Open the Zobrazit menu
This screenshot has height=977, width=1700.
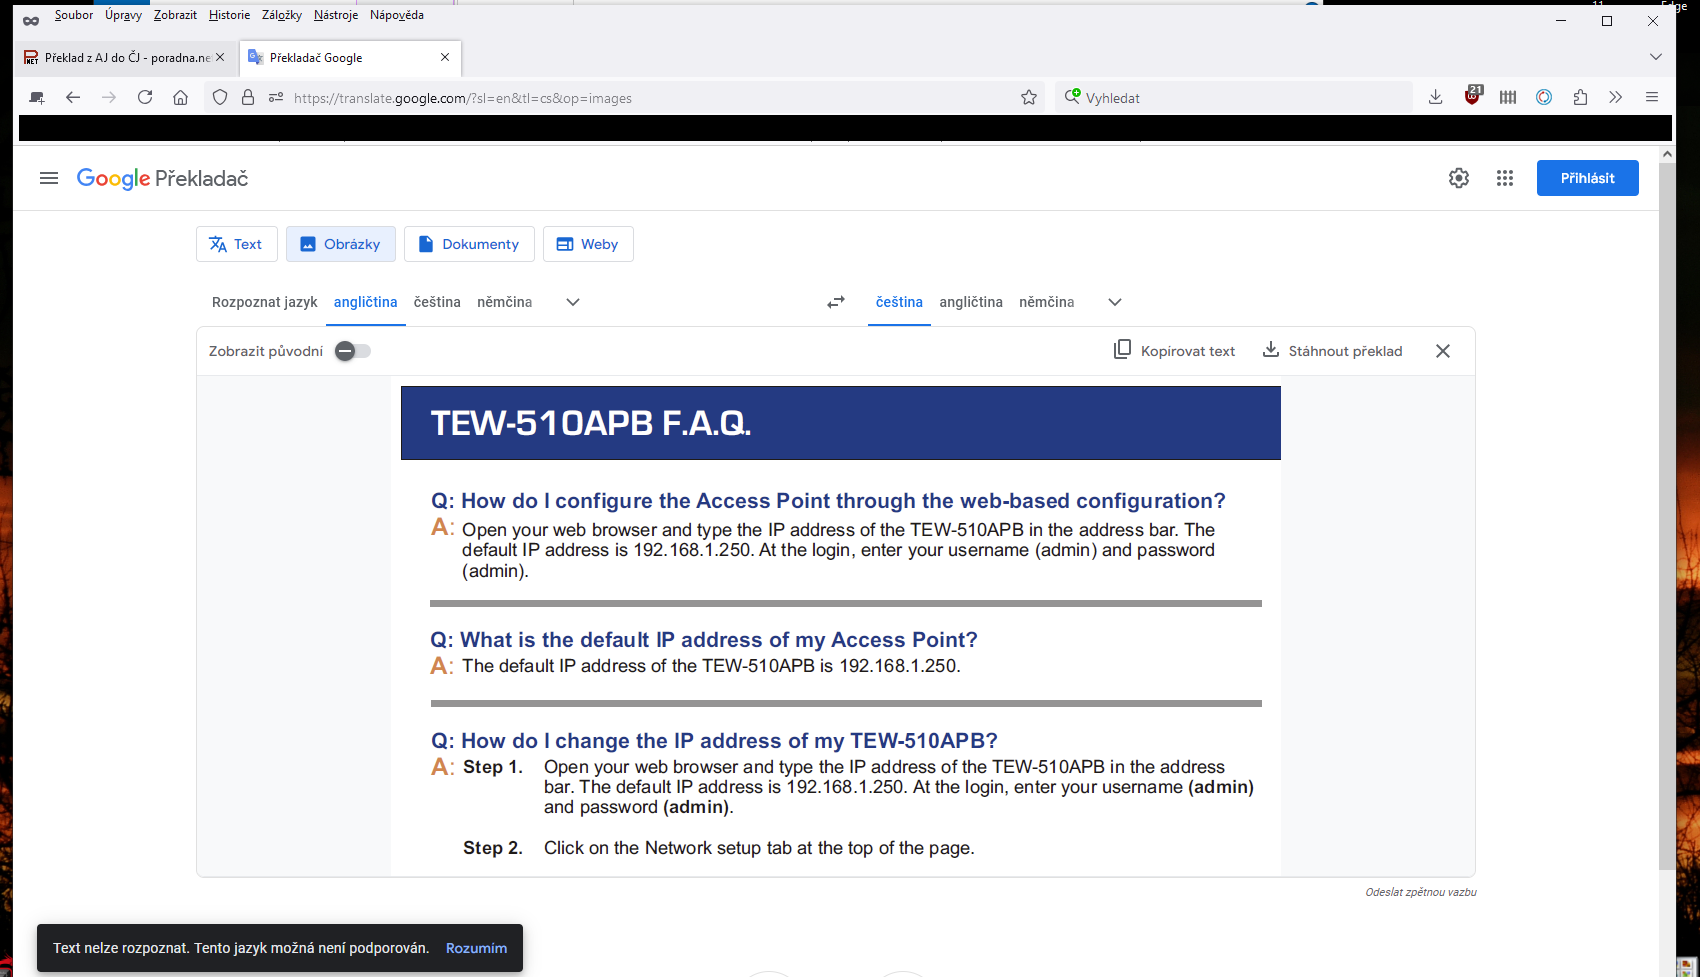tap(175, 15)
